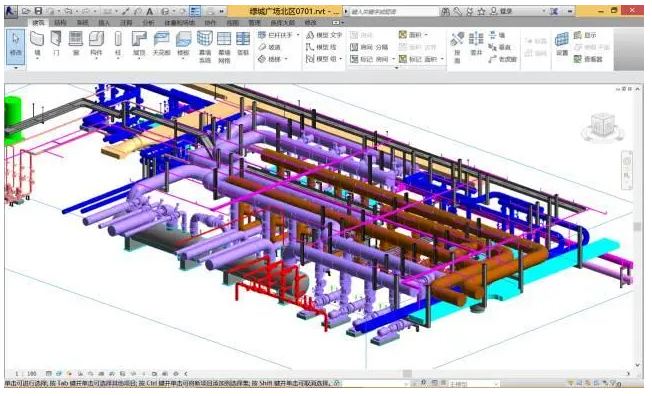Select the Window (窗) tool
This screenshot has width=652, height=396.
(75, 44)
